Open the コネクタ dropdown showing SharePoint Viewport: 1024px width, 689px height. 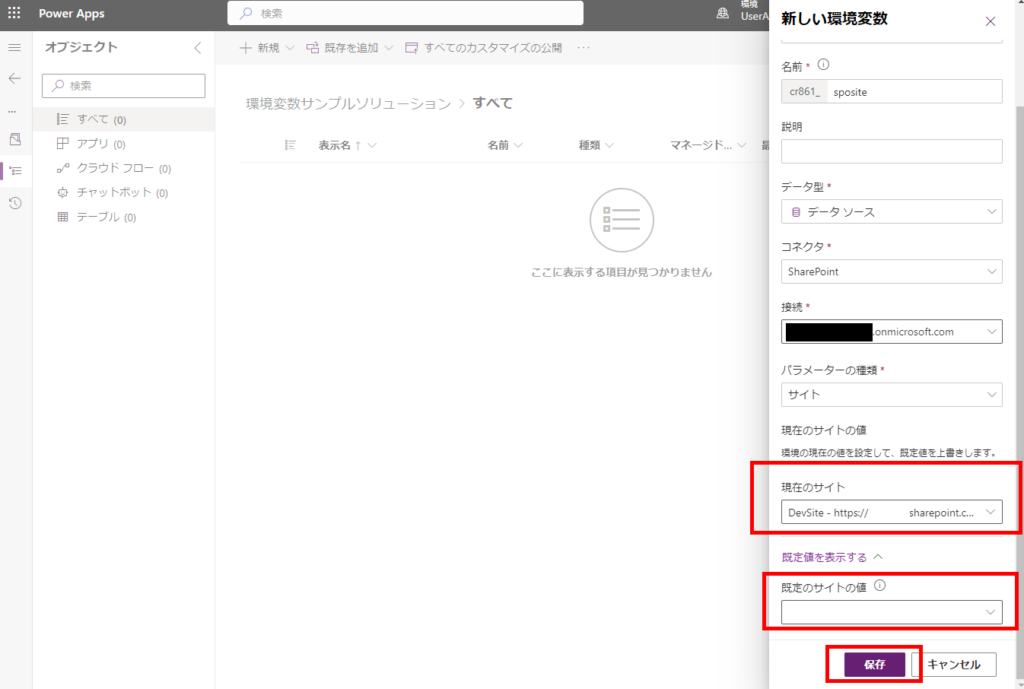(x=891, y=272)
